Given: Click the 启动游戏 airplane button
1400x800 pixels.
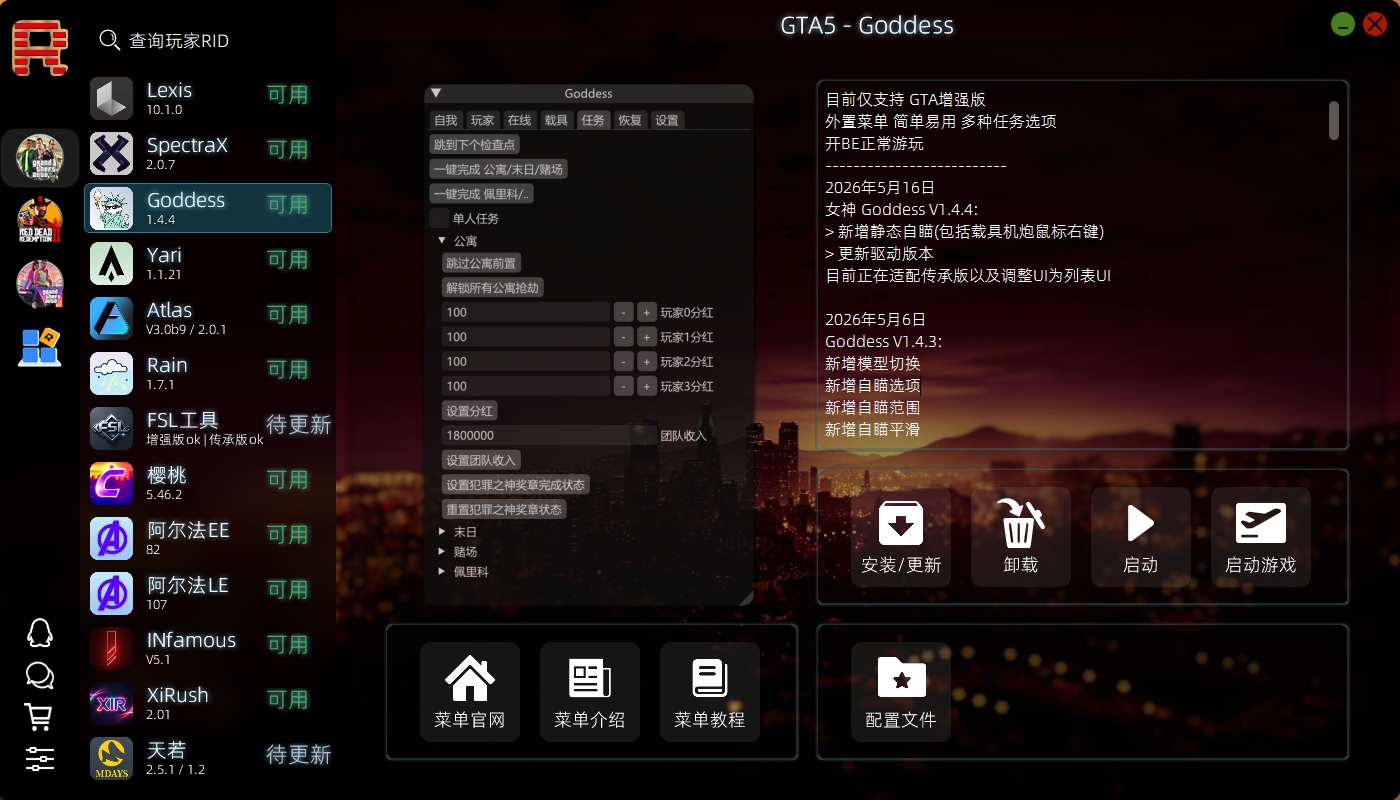Looking at the screenshot, I should (x=1261, y=537).
